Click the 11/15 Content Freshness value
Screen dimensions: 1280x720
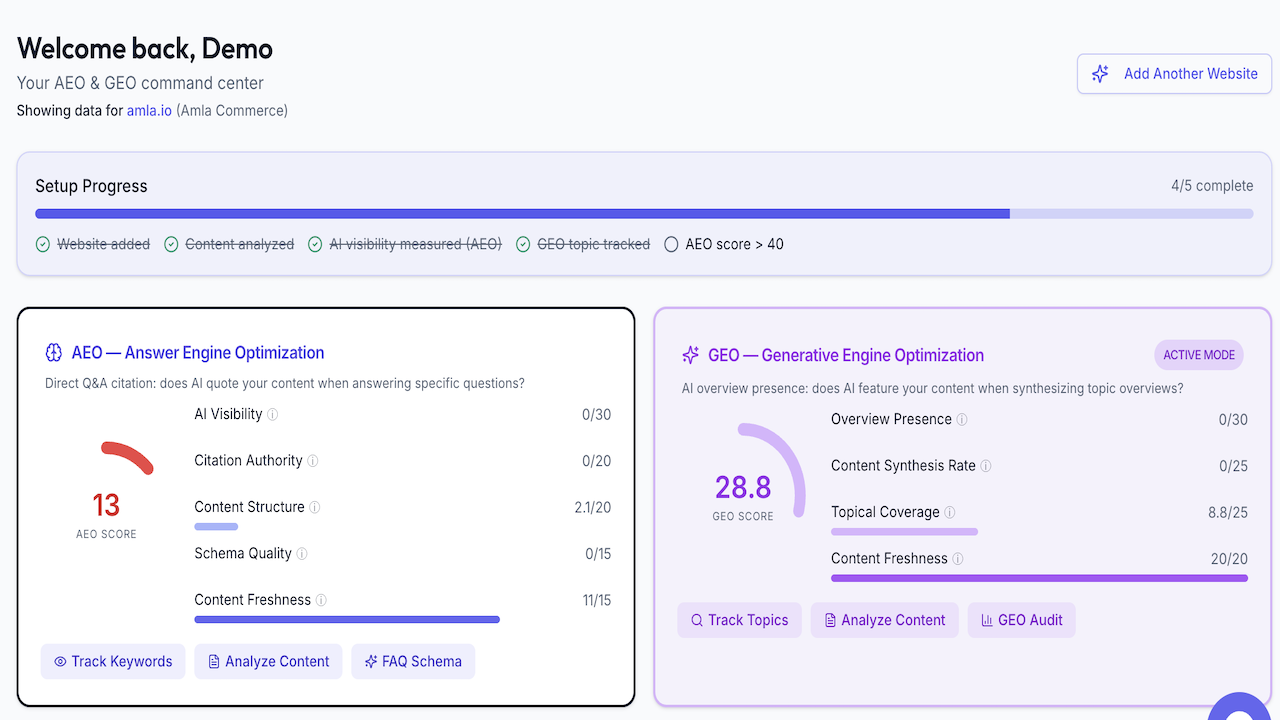pyautogui.click(x=597, y=601)
